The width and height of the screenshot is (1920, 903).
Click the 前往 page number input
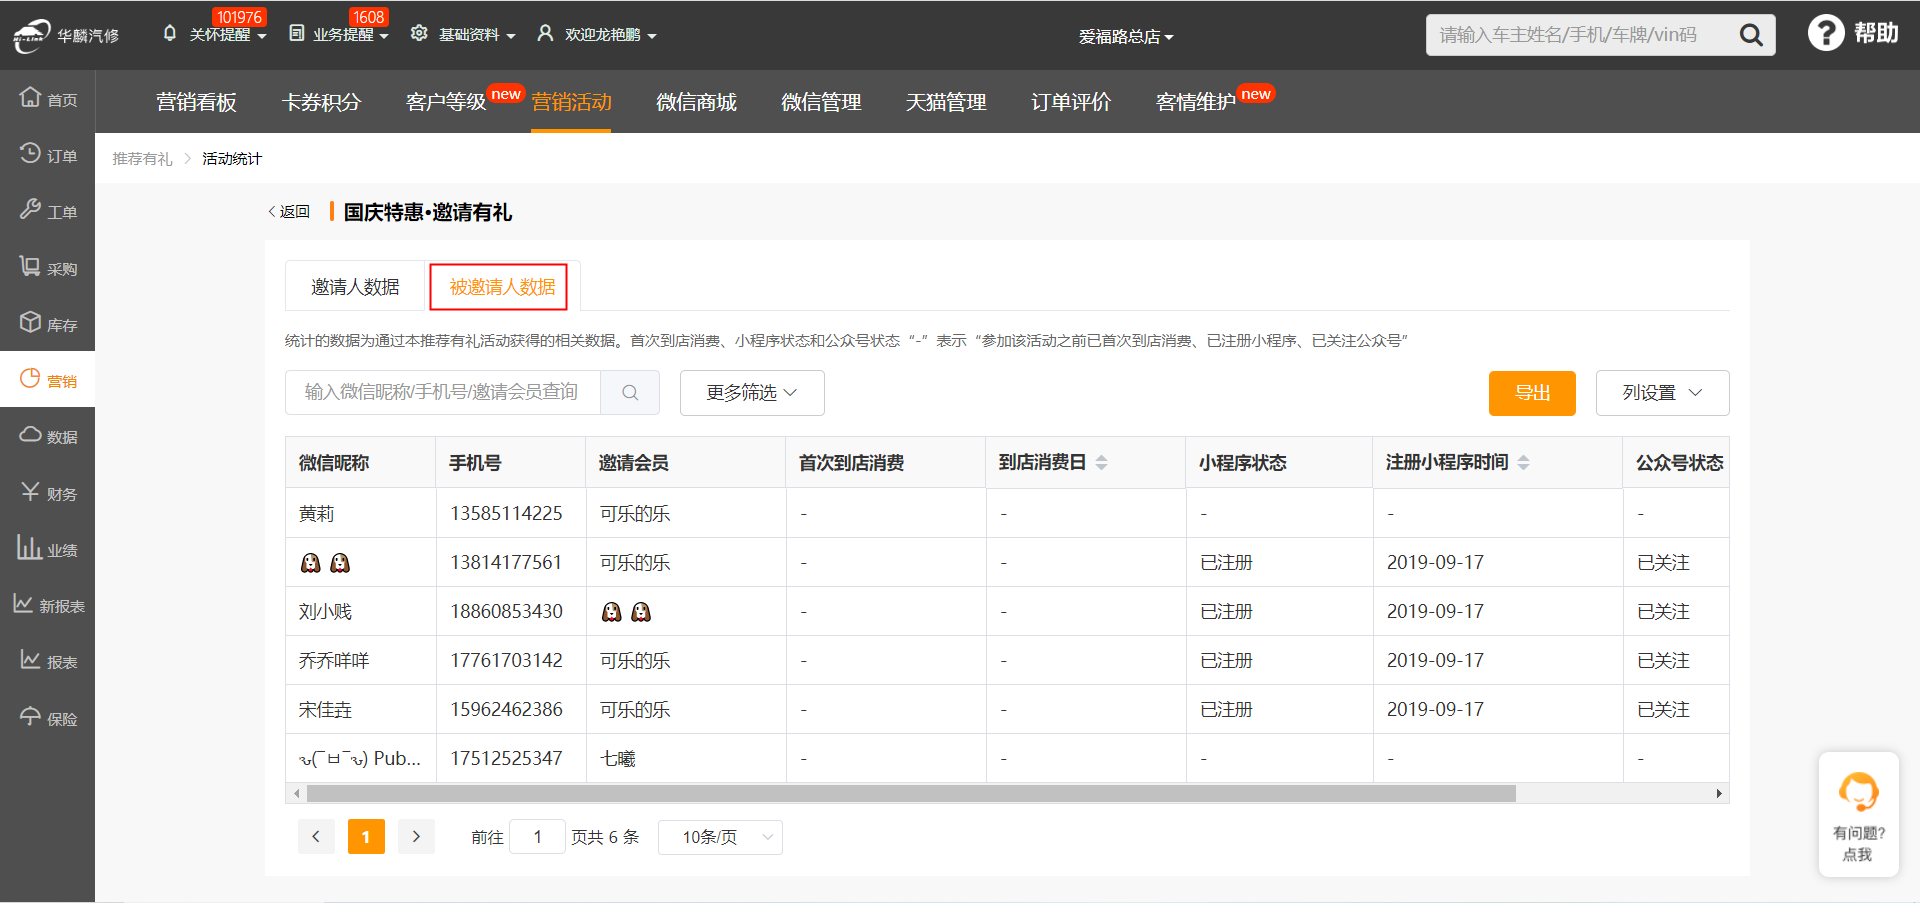click(537, 837)
